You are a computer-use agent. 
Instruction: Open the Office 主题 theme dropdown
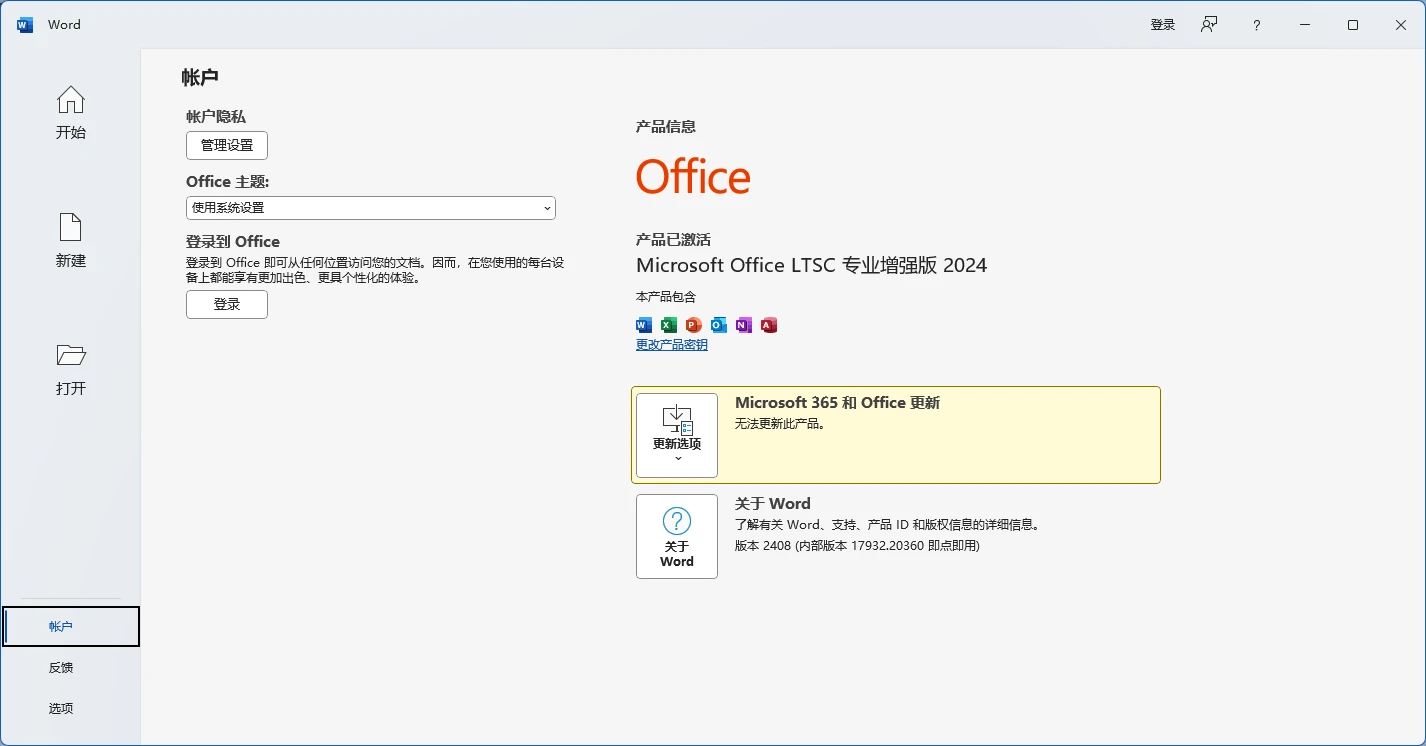point(371,208)
